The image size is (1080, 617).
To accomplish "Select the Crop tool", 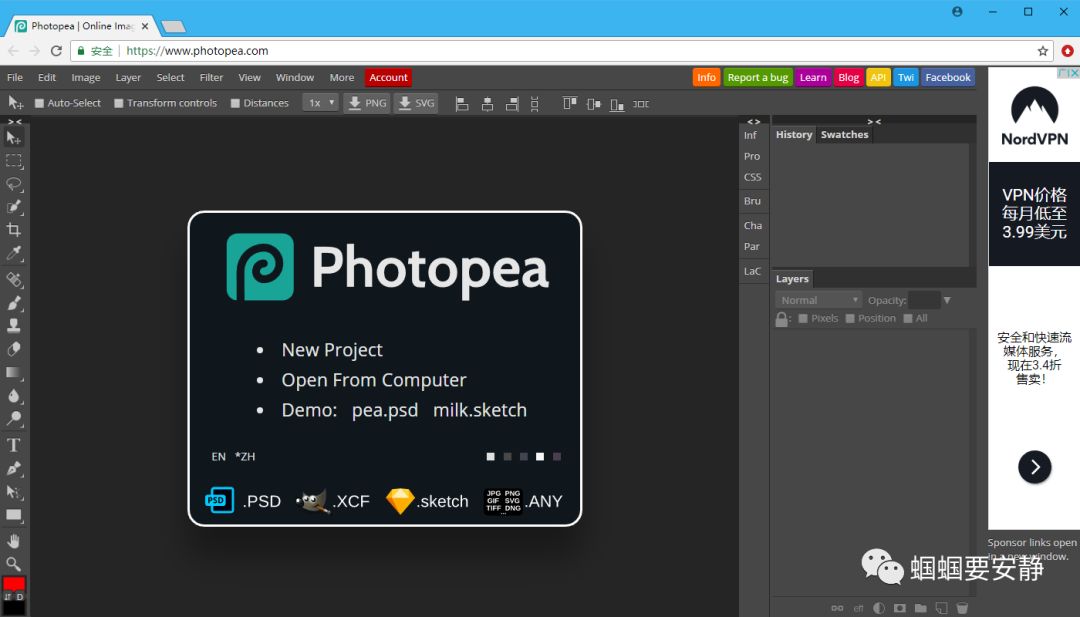I will tap(14, 231).
